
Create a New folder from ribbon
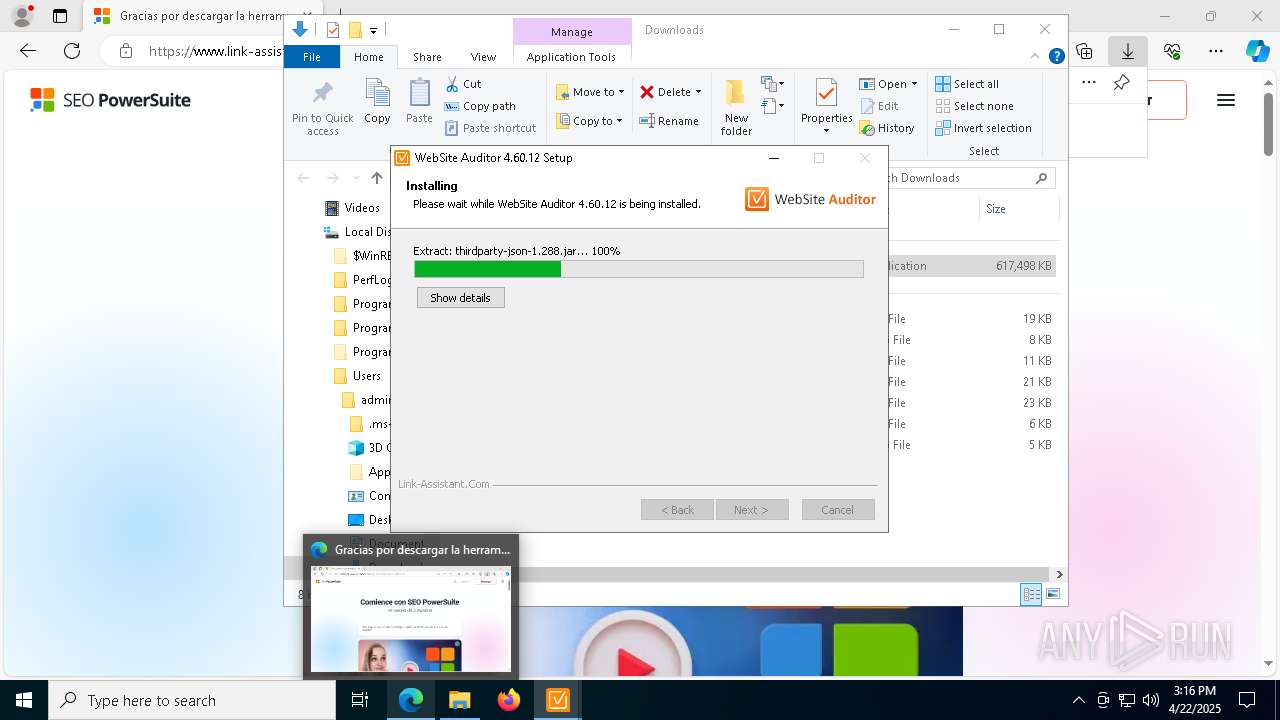[x=736, y=108]
